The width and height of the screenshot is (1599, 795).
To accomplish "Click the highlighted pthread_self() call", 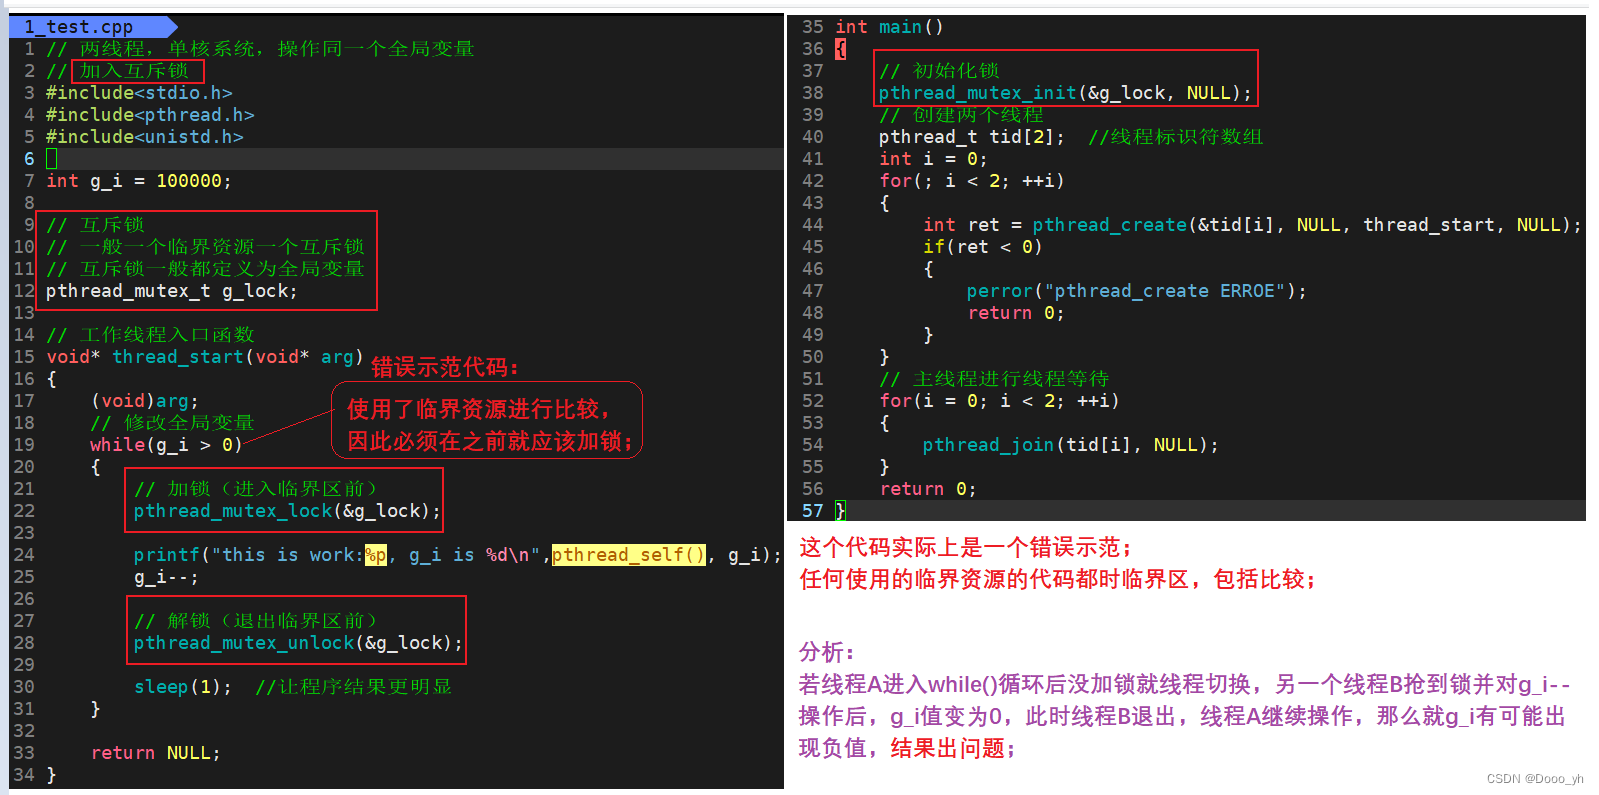I will [x=628, y=555].
